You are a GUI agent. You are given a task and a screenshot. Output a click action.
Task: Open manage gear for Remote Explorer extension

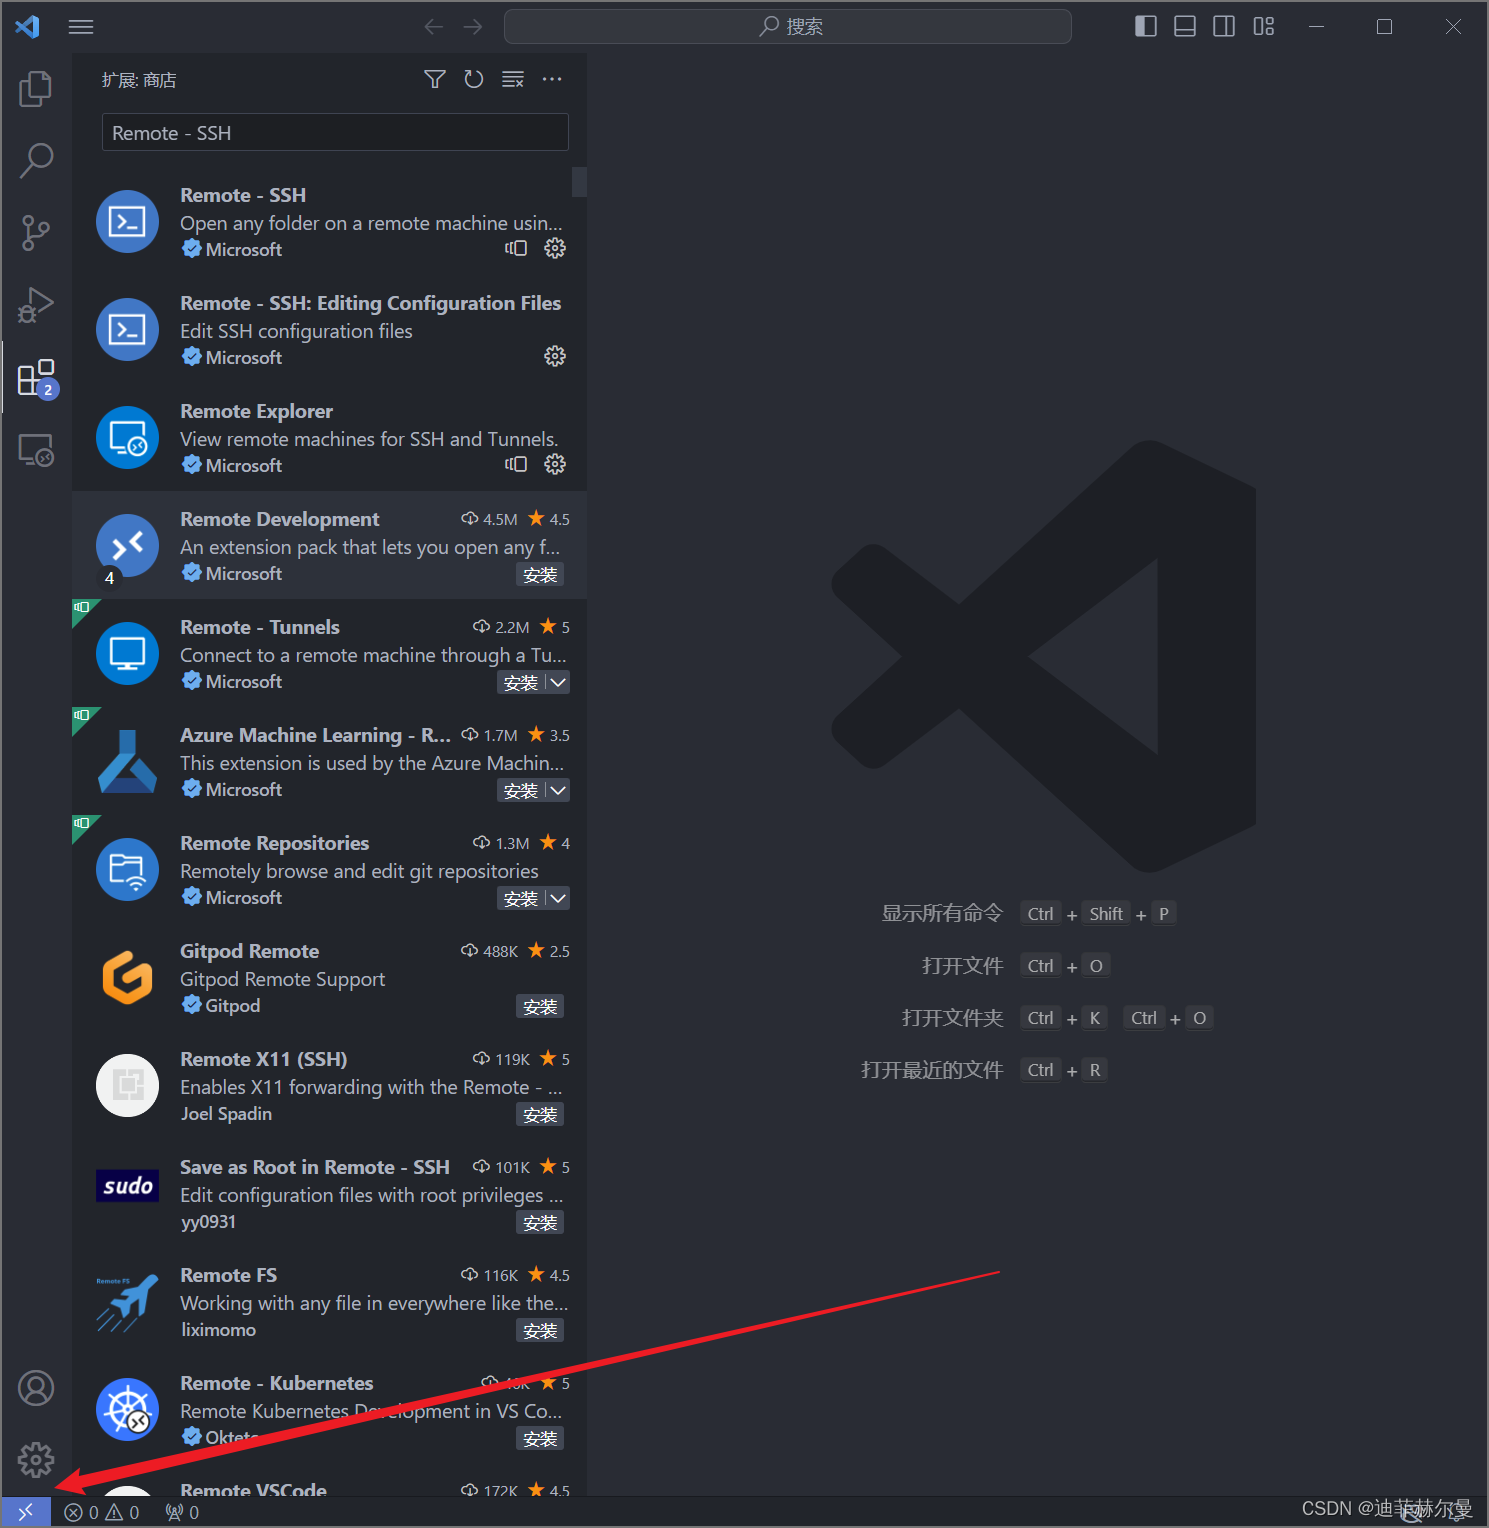tap(555, 464)
